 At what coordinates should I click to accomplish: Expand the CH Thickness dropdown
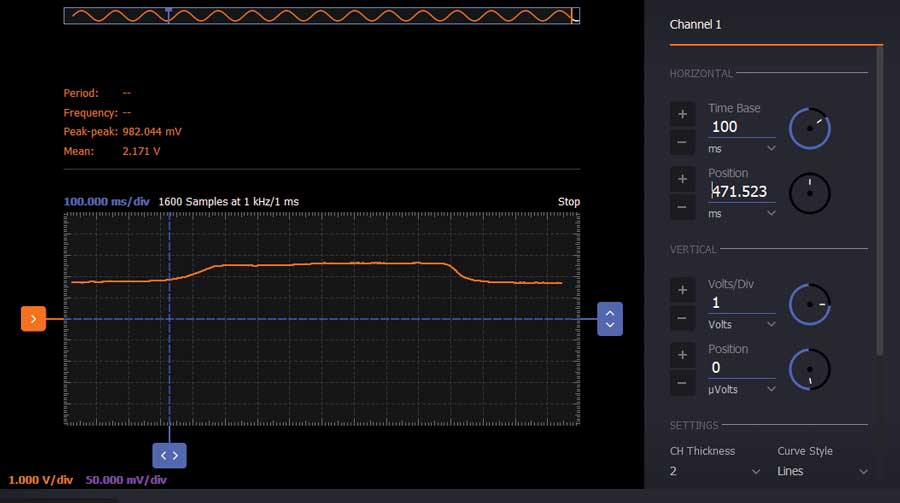(x=714, y=471)
